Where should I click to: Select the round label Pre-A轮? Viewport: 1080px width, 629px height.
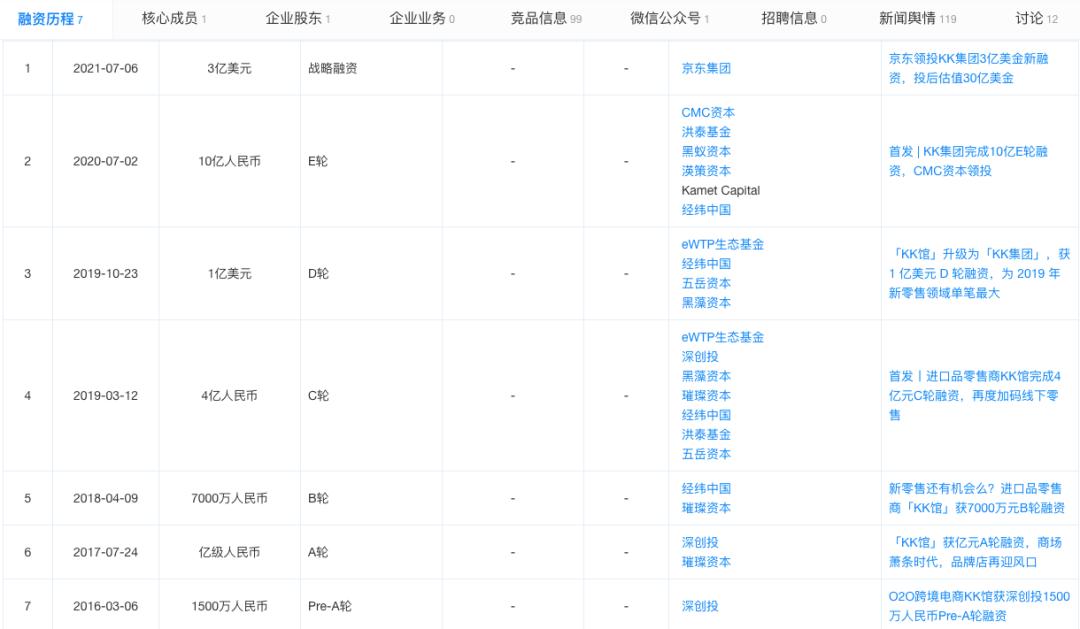tap(329, 606)
